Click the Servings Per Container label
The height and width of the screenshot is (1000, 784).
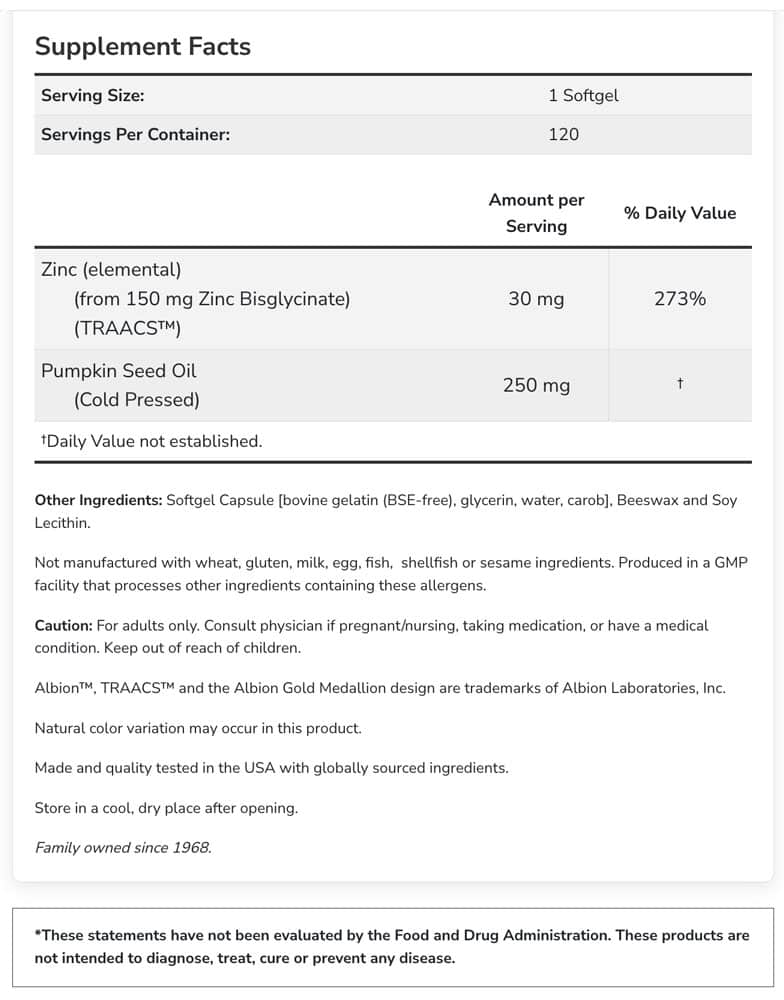click(x=135, y=134)
